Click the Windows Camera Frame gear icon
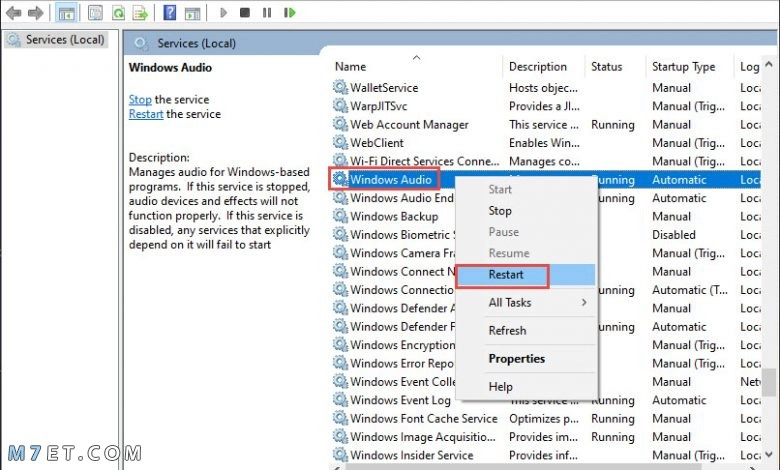This screenshot has width=780, height=470. (x=340, y=253)
